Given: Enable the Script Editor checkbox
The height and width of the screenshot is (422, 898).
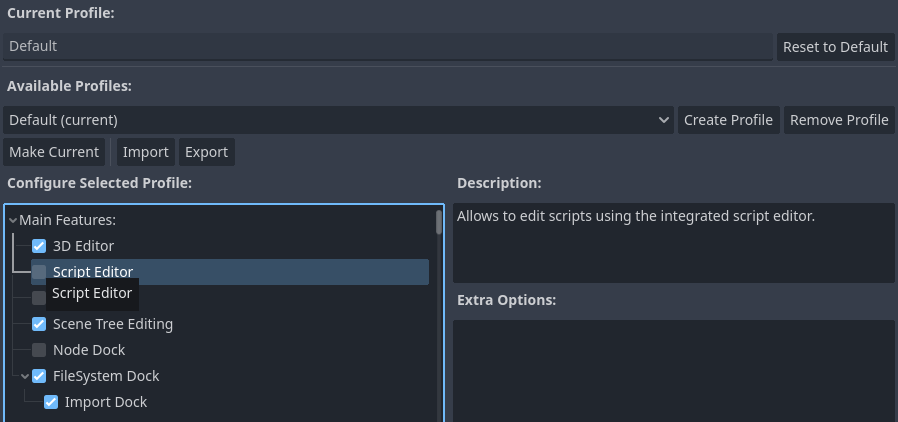Looking at the screenshot, I should coord(39,272).
